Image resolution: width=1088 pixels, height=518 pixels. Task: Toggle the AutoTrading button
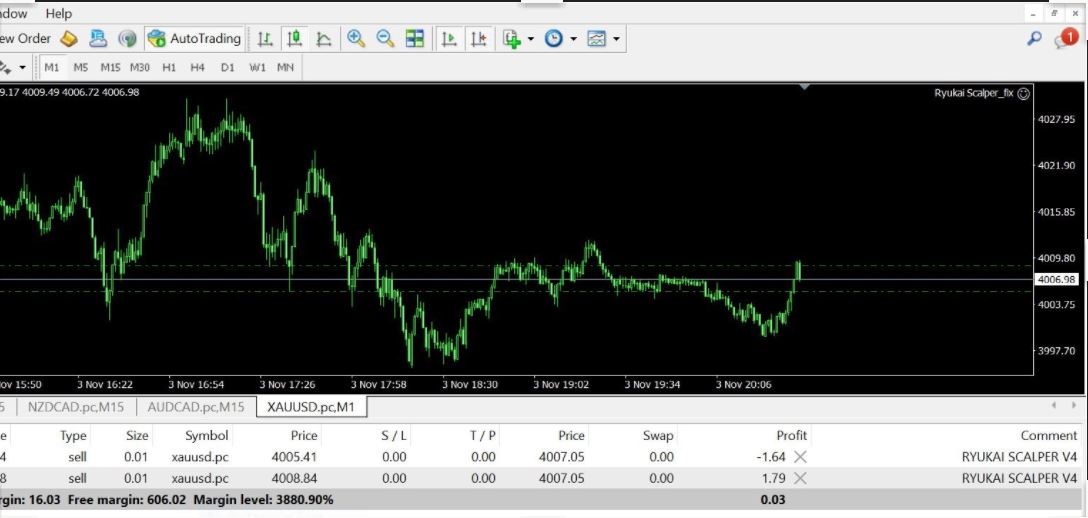coord(194,39)
